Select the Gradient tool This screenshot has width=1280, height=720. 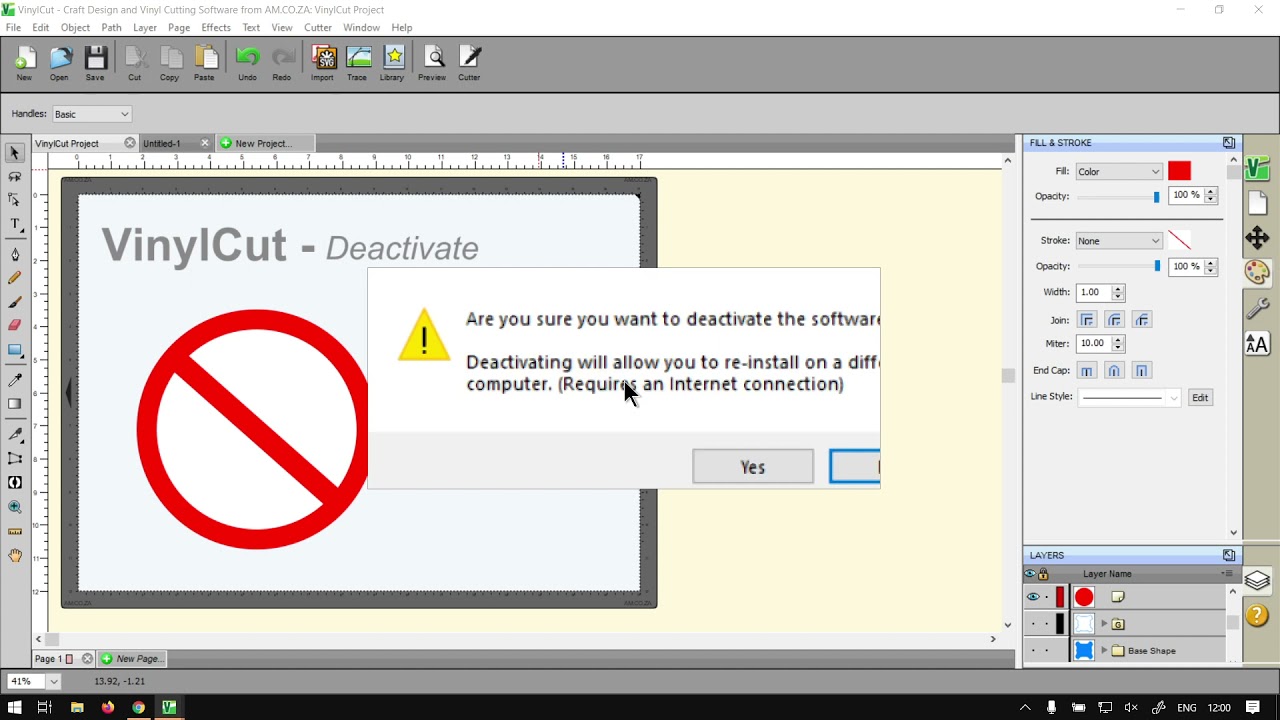15,404
